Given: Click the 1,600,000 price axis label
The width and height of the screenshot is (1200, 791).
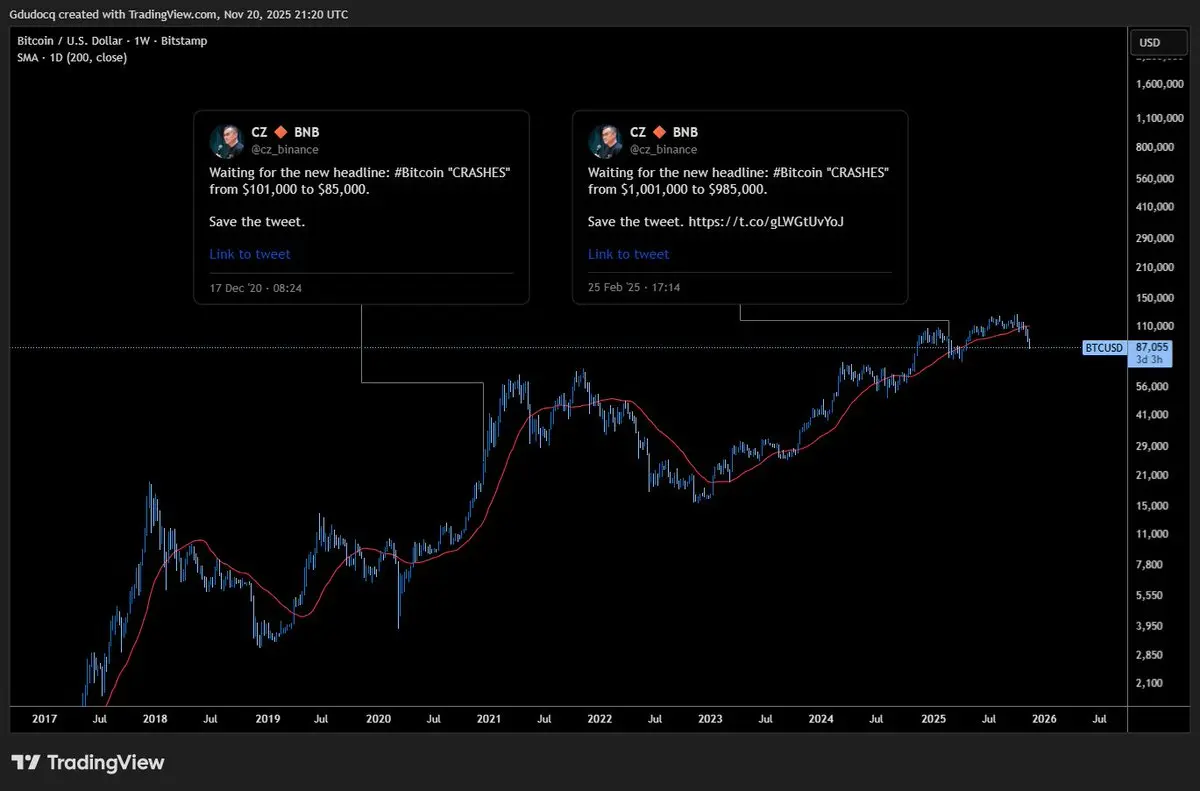Looking at the screenshot, I should click(x=1161, y=85).
